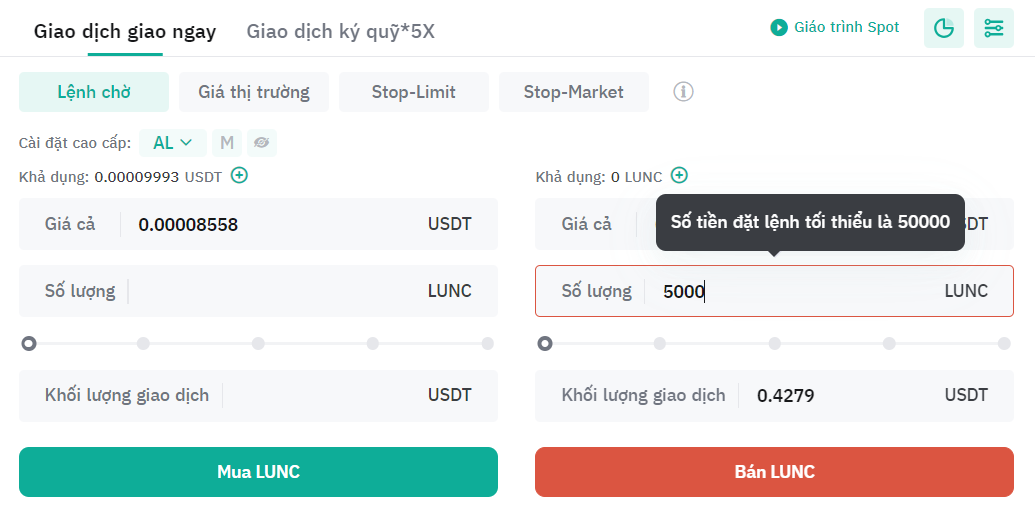Select the Stop-Limit order type
Image resolution: width=1035 pixels, height=514 pixels.
click(414, 92)
